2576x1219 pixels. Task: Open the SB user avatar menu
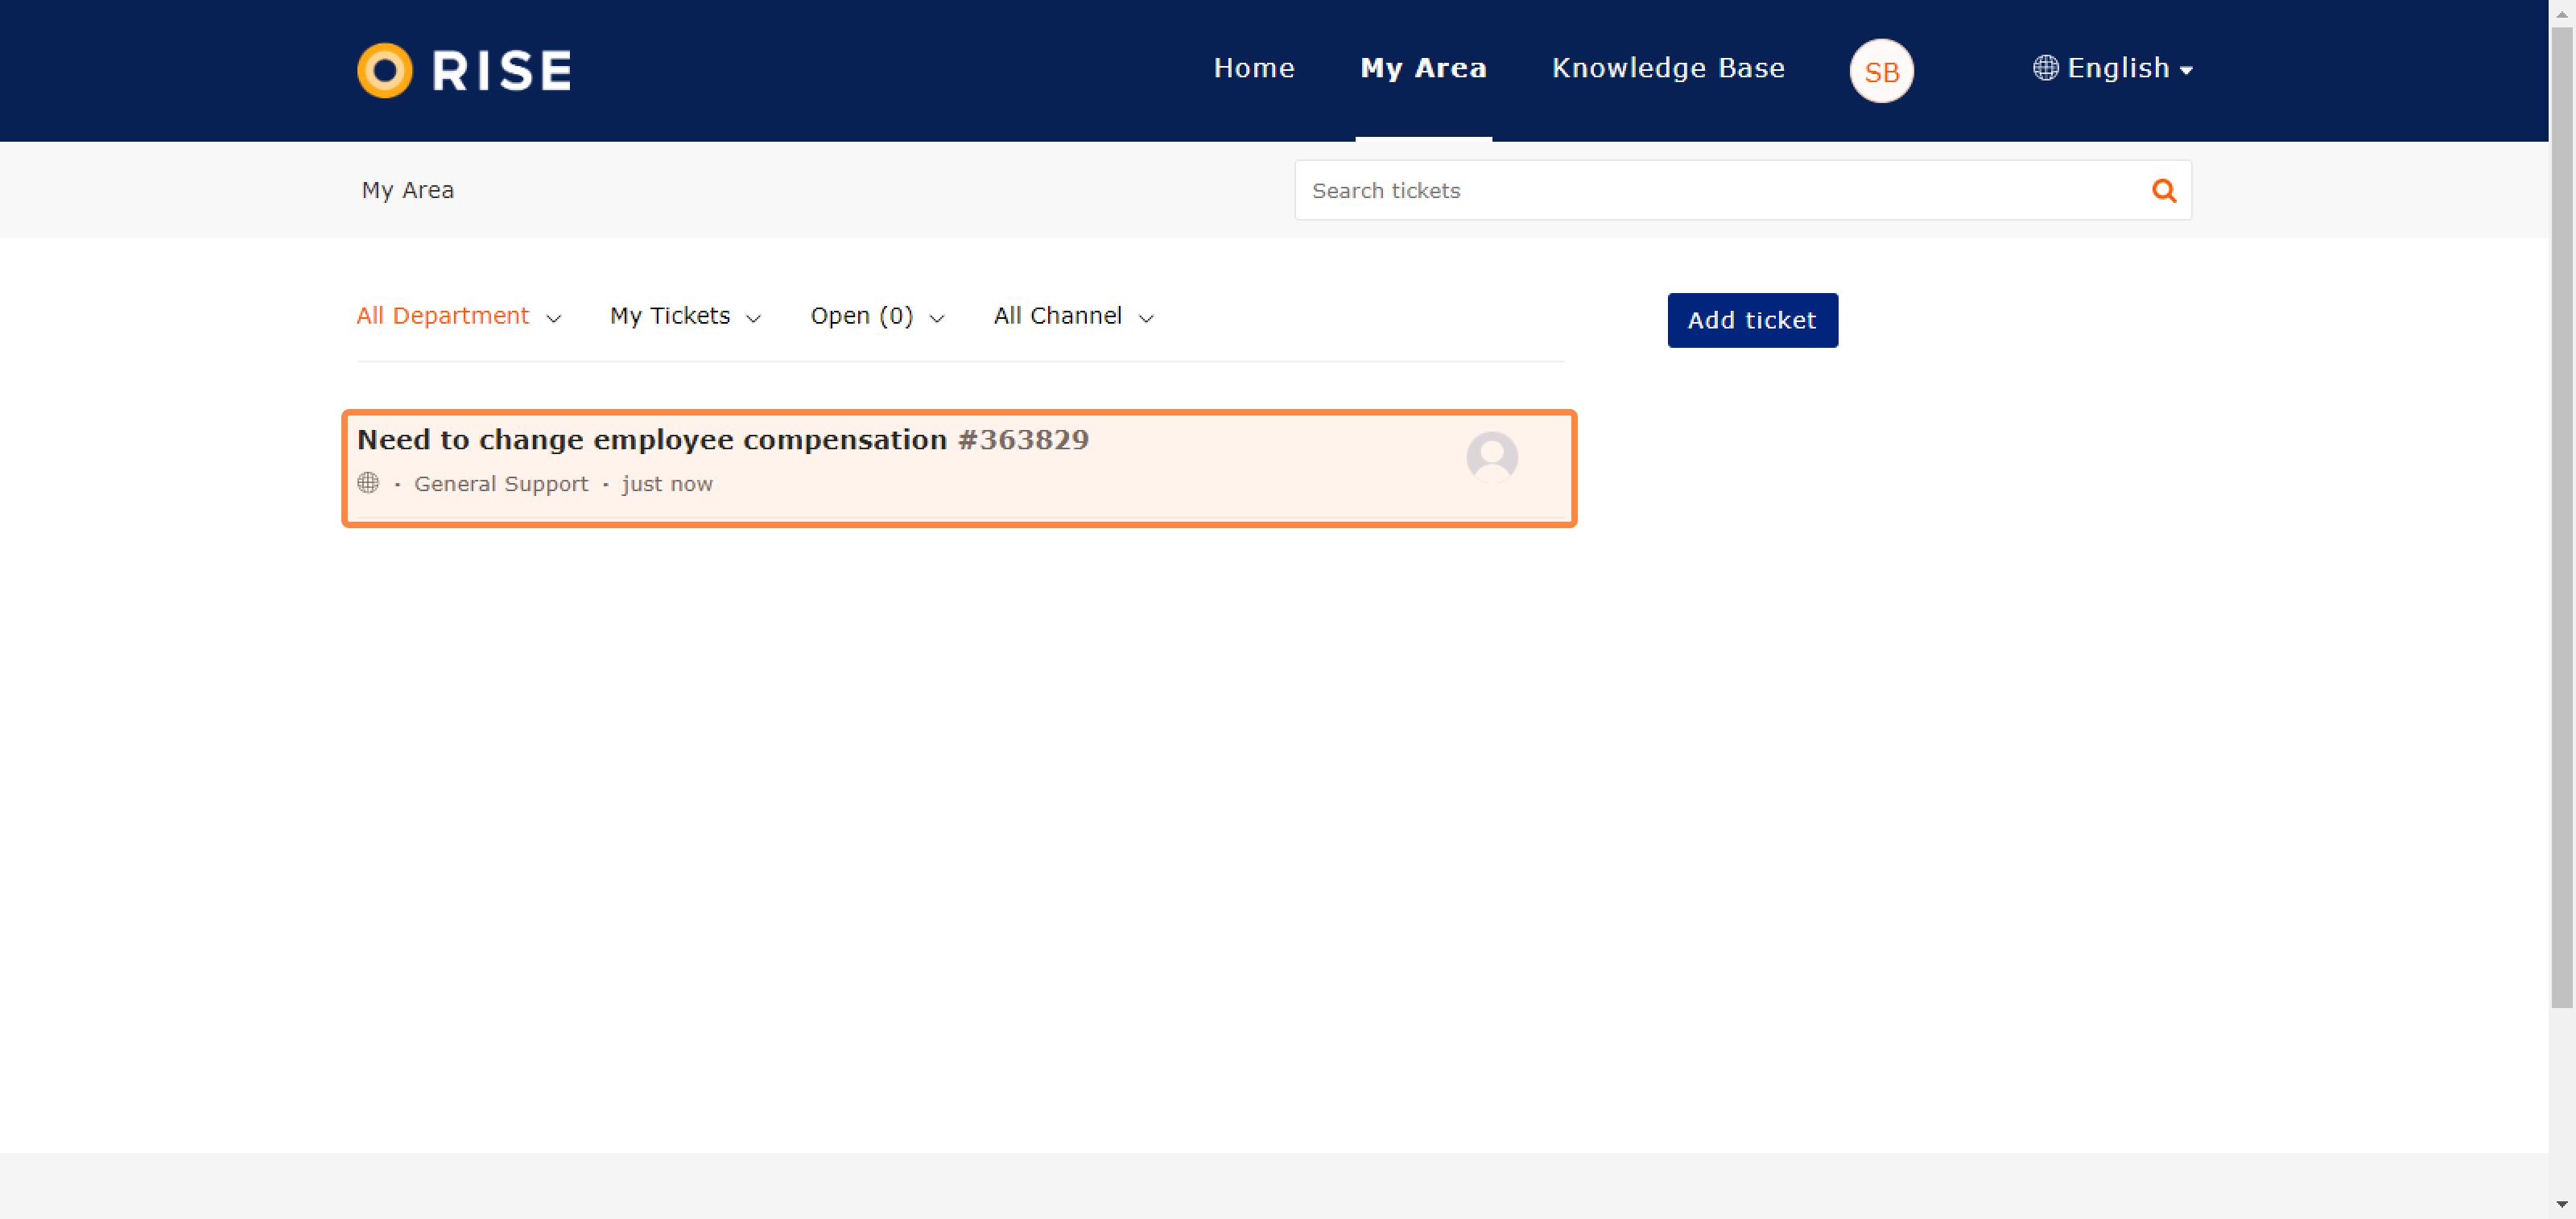1881,71
